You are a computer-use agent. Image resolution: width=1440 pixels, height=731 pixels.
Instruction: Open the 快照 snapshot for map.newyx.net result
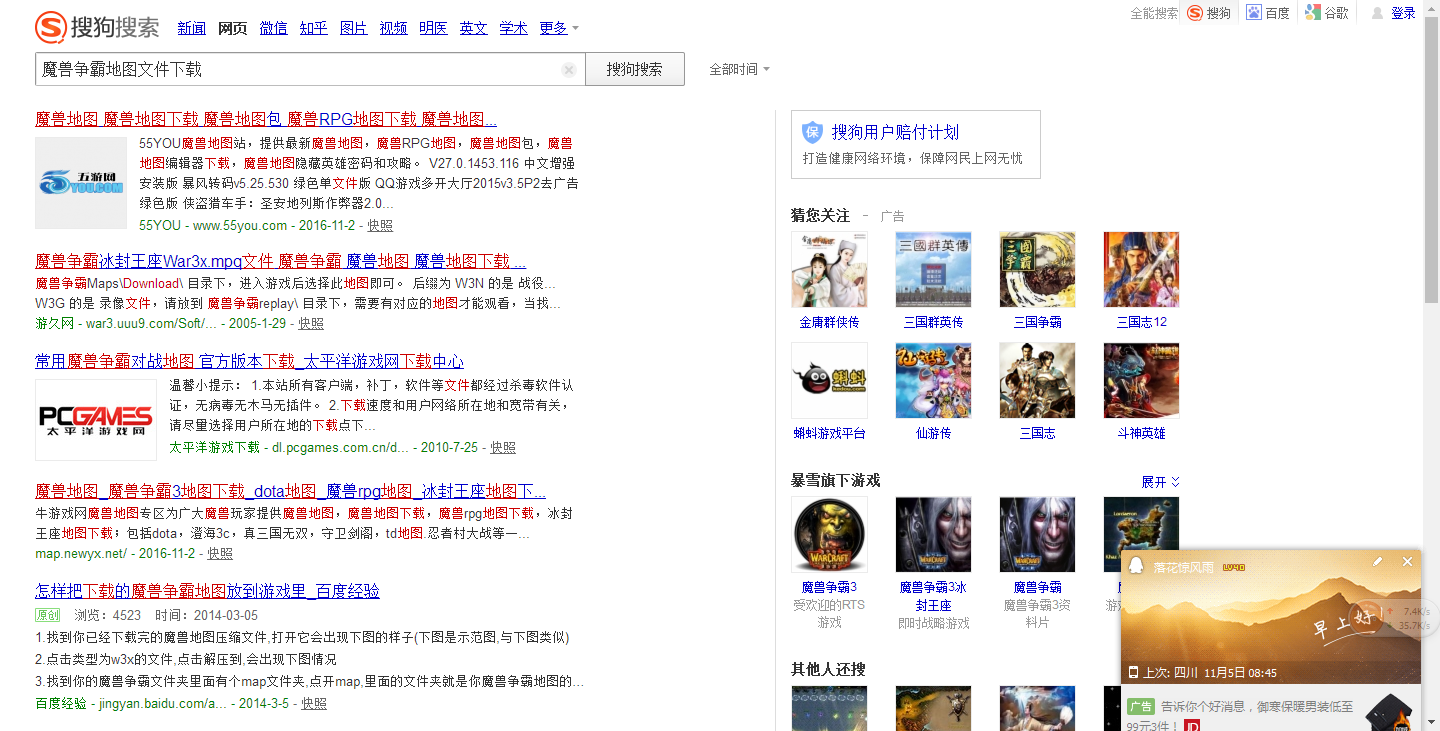(x=220, y=554)
